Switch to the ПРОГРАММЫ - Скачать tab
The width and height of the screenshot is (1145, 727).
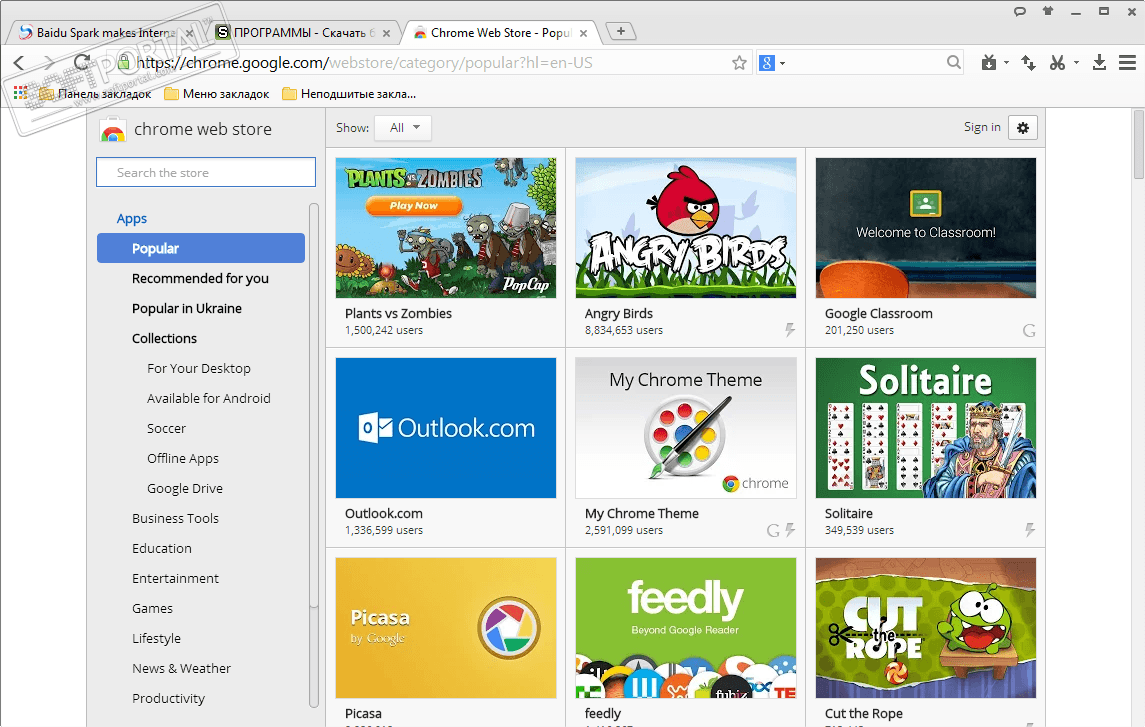[x=302, y=33]
